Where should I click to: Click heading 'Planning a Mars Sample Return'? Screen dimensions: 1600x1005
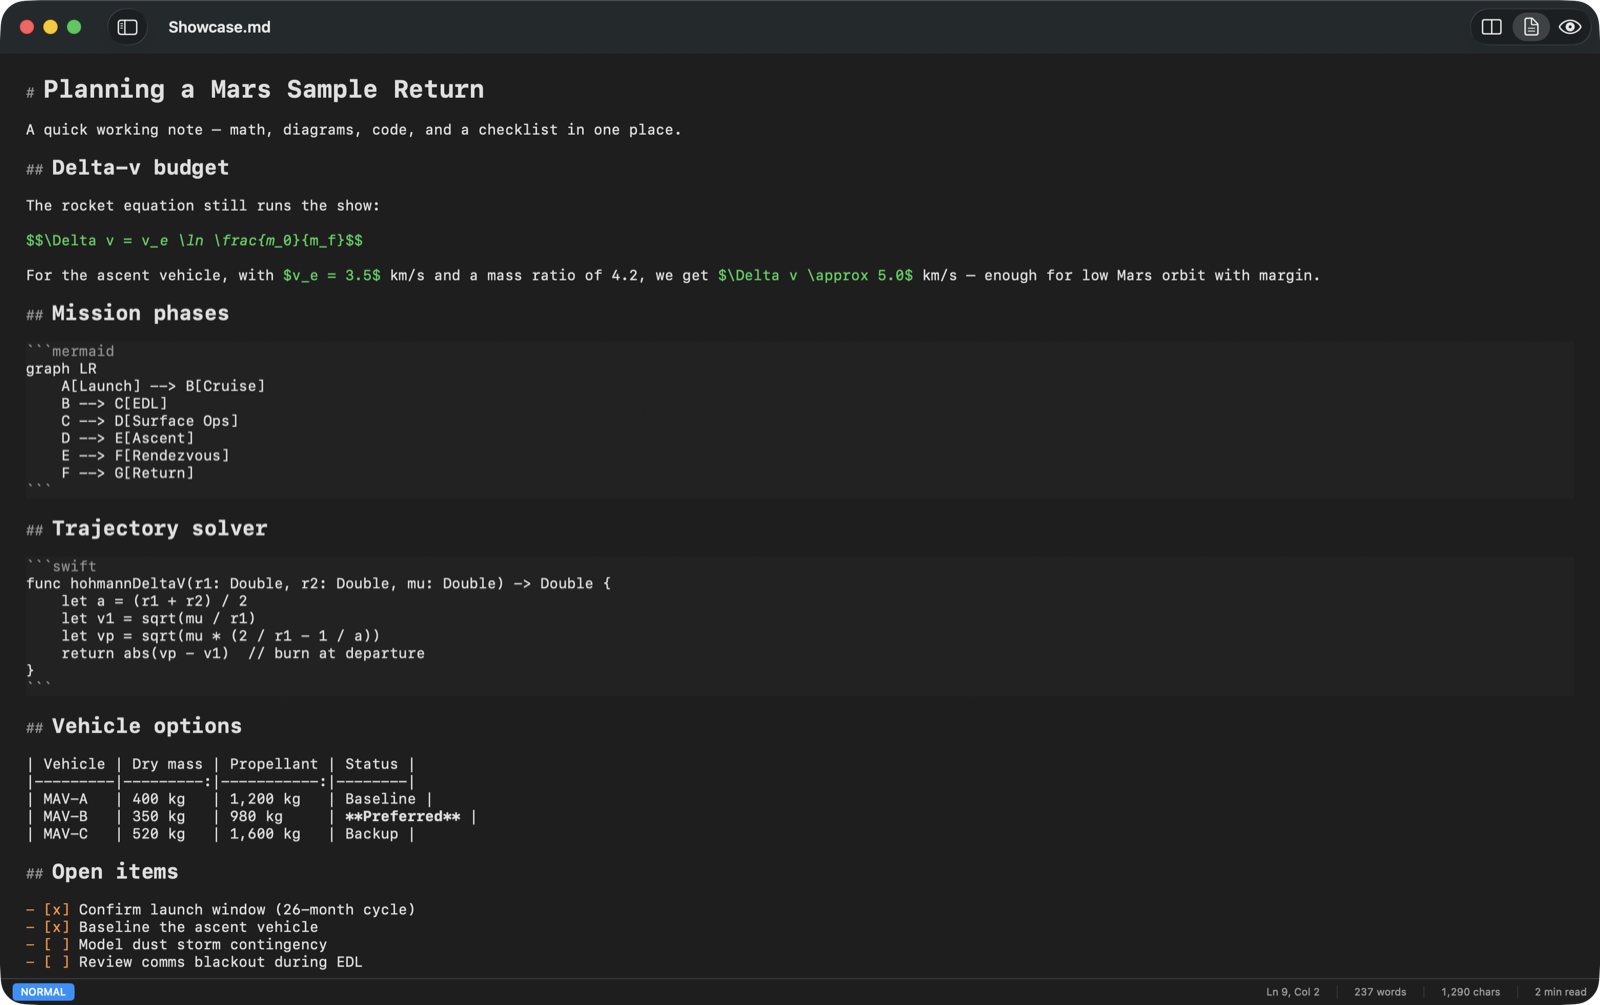[x=263, y=89]
